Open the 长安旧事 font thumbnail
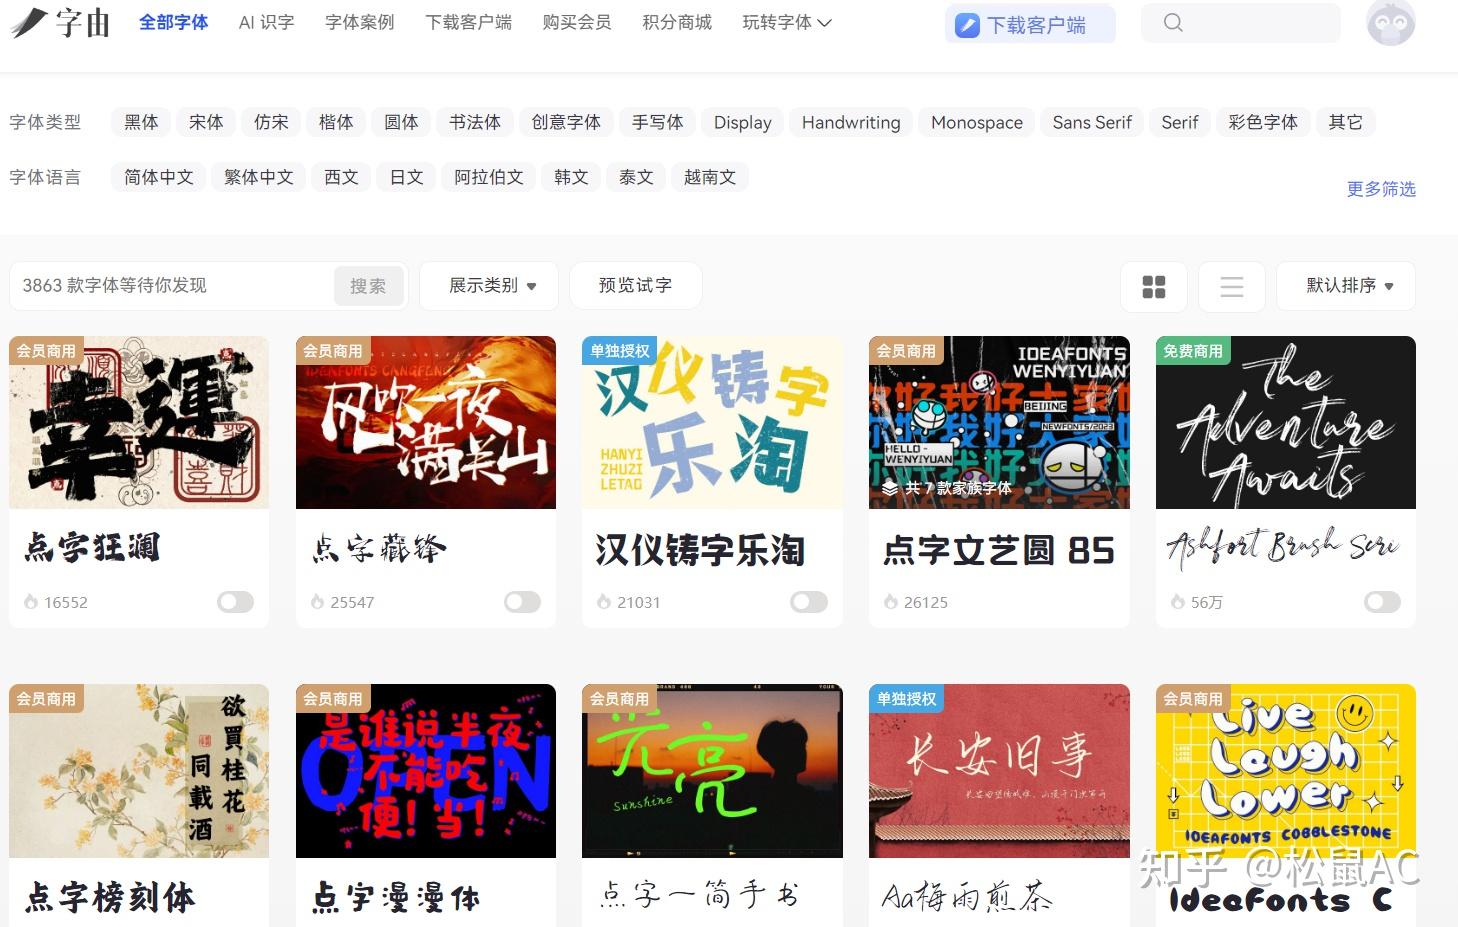Screen dimensions: 1458x927 click(999, 771)
